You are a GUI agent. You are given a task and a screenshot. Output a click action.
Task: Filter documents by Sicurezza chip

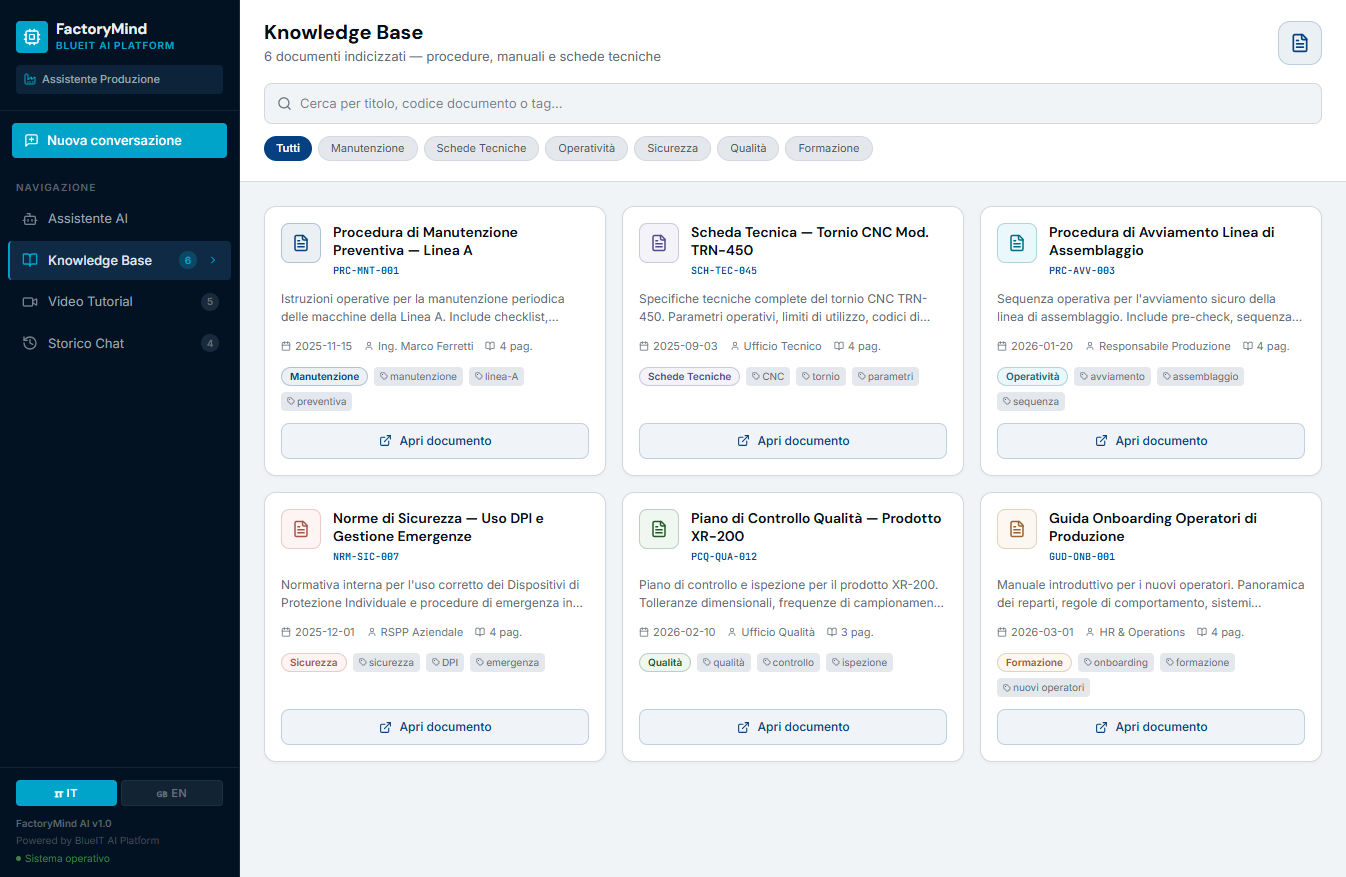673,148
